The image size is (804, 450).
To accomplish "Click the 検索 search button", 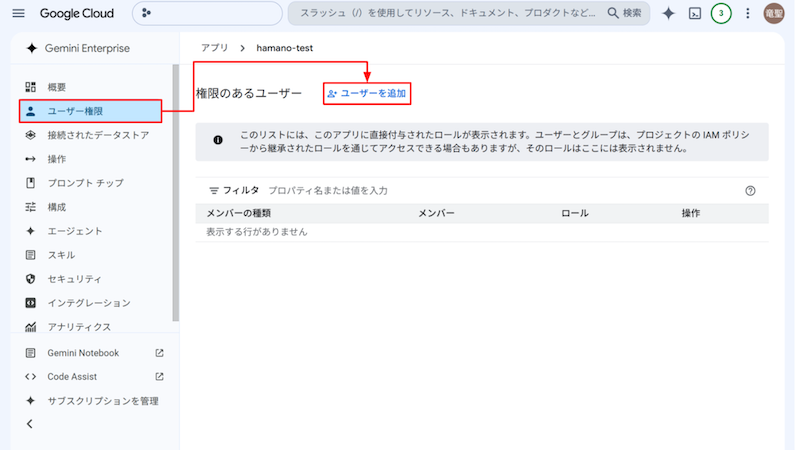I will tap(625, 13).
